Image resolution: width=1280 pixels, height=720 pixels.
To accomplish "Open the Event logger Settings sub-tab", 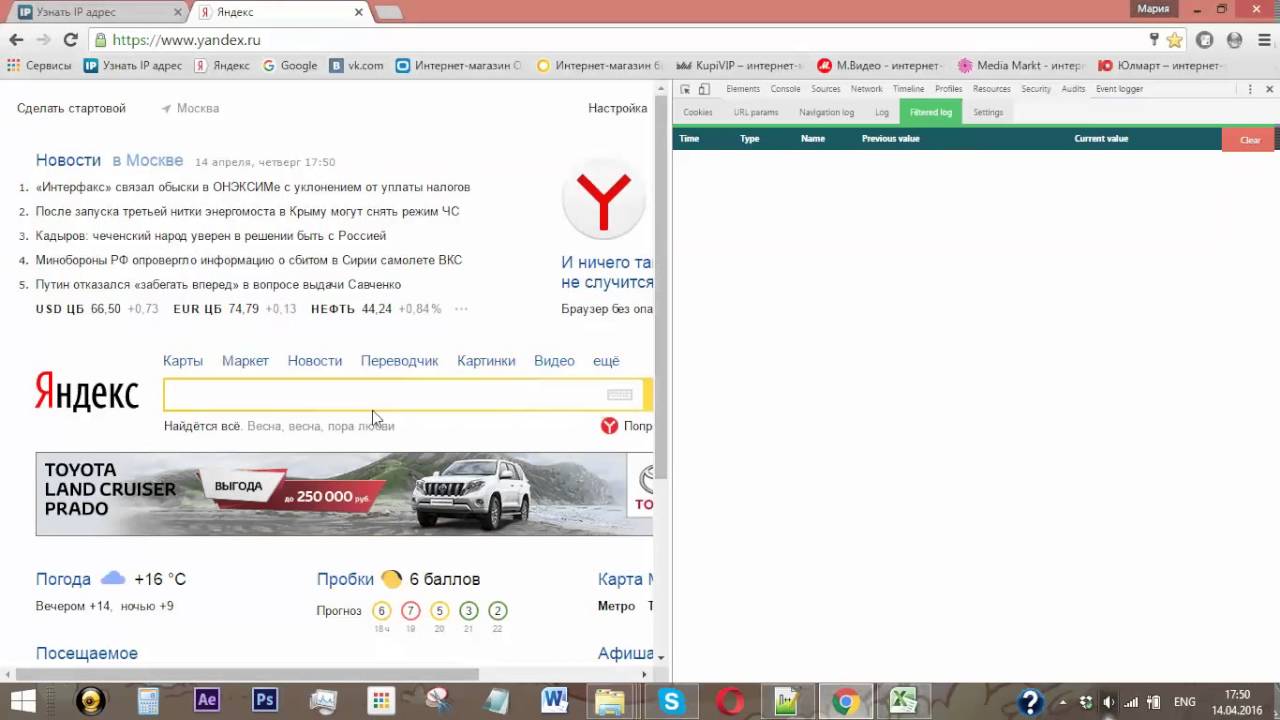I will pos(988,112).
